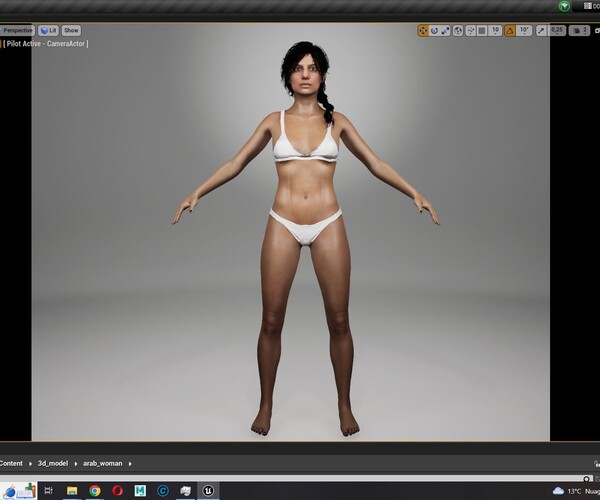The width and height of the screenshot is (600, 500).
Task: Click the female character model in viewport
Action: pyautogui.click(x=305, y=237)
